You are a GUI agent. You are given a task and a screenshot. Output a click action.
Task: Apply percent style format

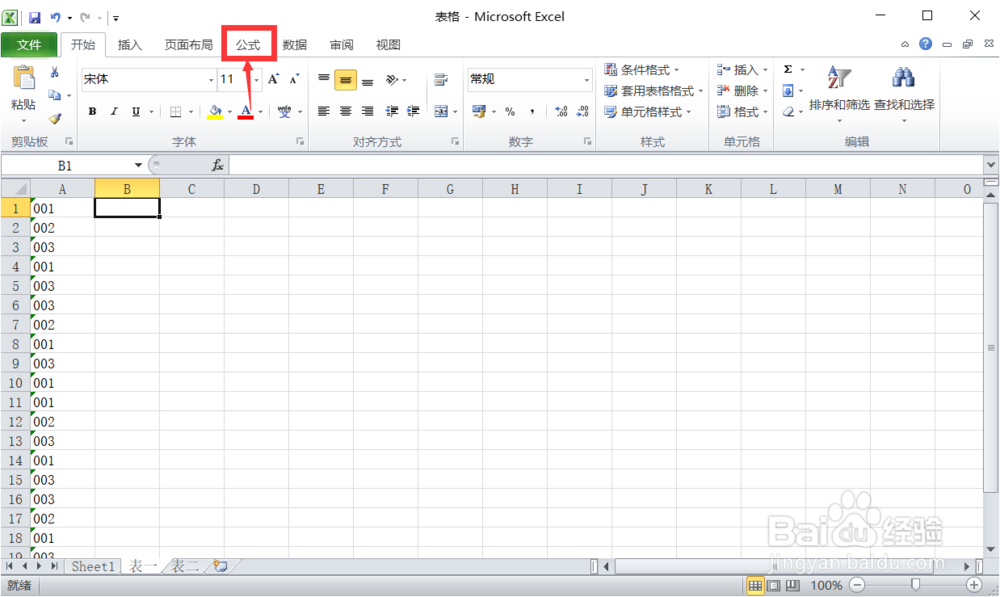tap(510, 112)
